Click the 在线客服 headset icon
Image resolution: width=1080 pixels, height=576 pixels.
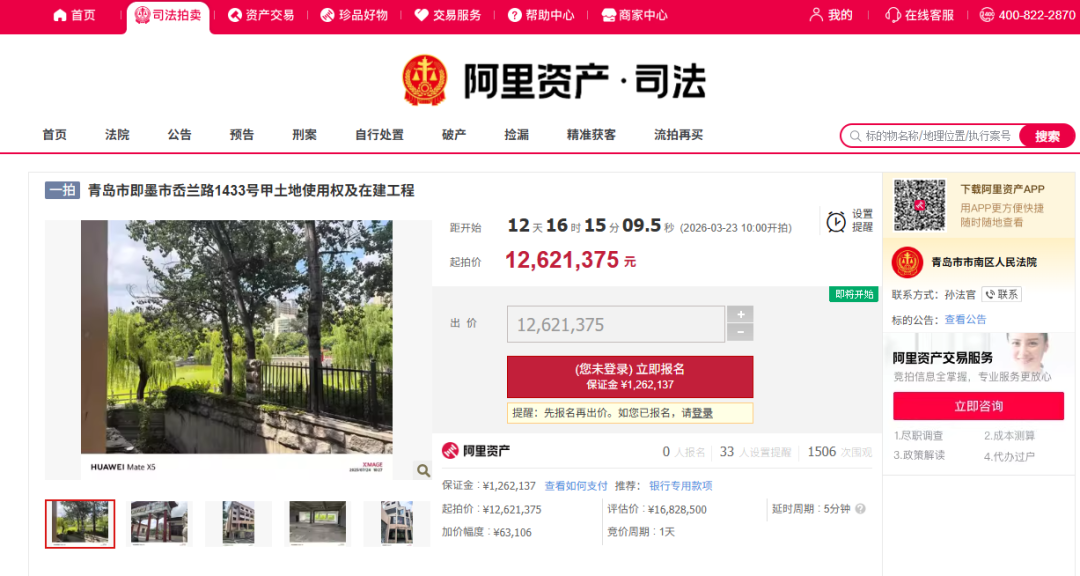(894, 15)
